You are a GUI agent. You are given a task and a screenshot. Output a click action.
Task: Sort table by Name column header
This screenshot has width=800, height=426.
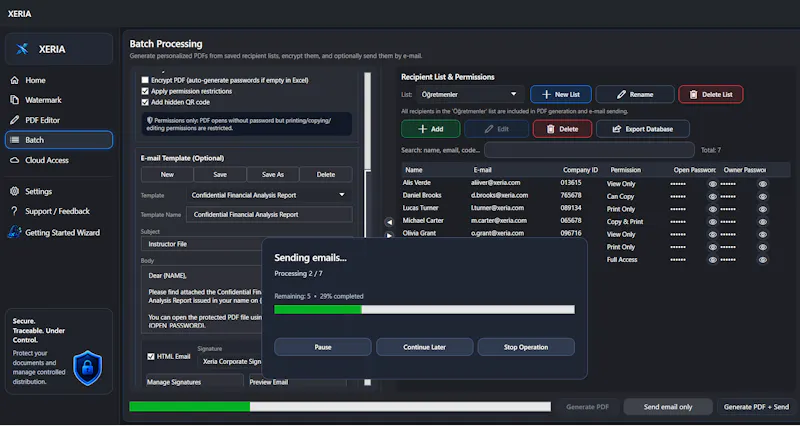click(x=414, y=170)
